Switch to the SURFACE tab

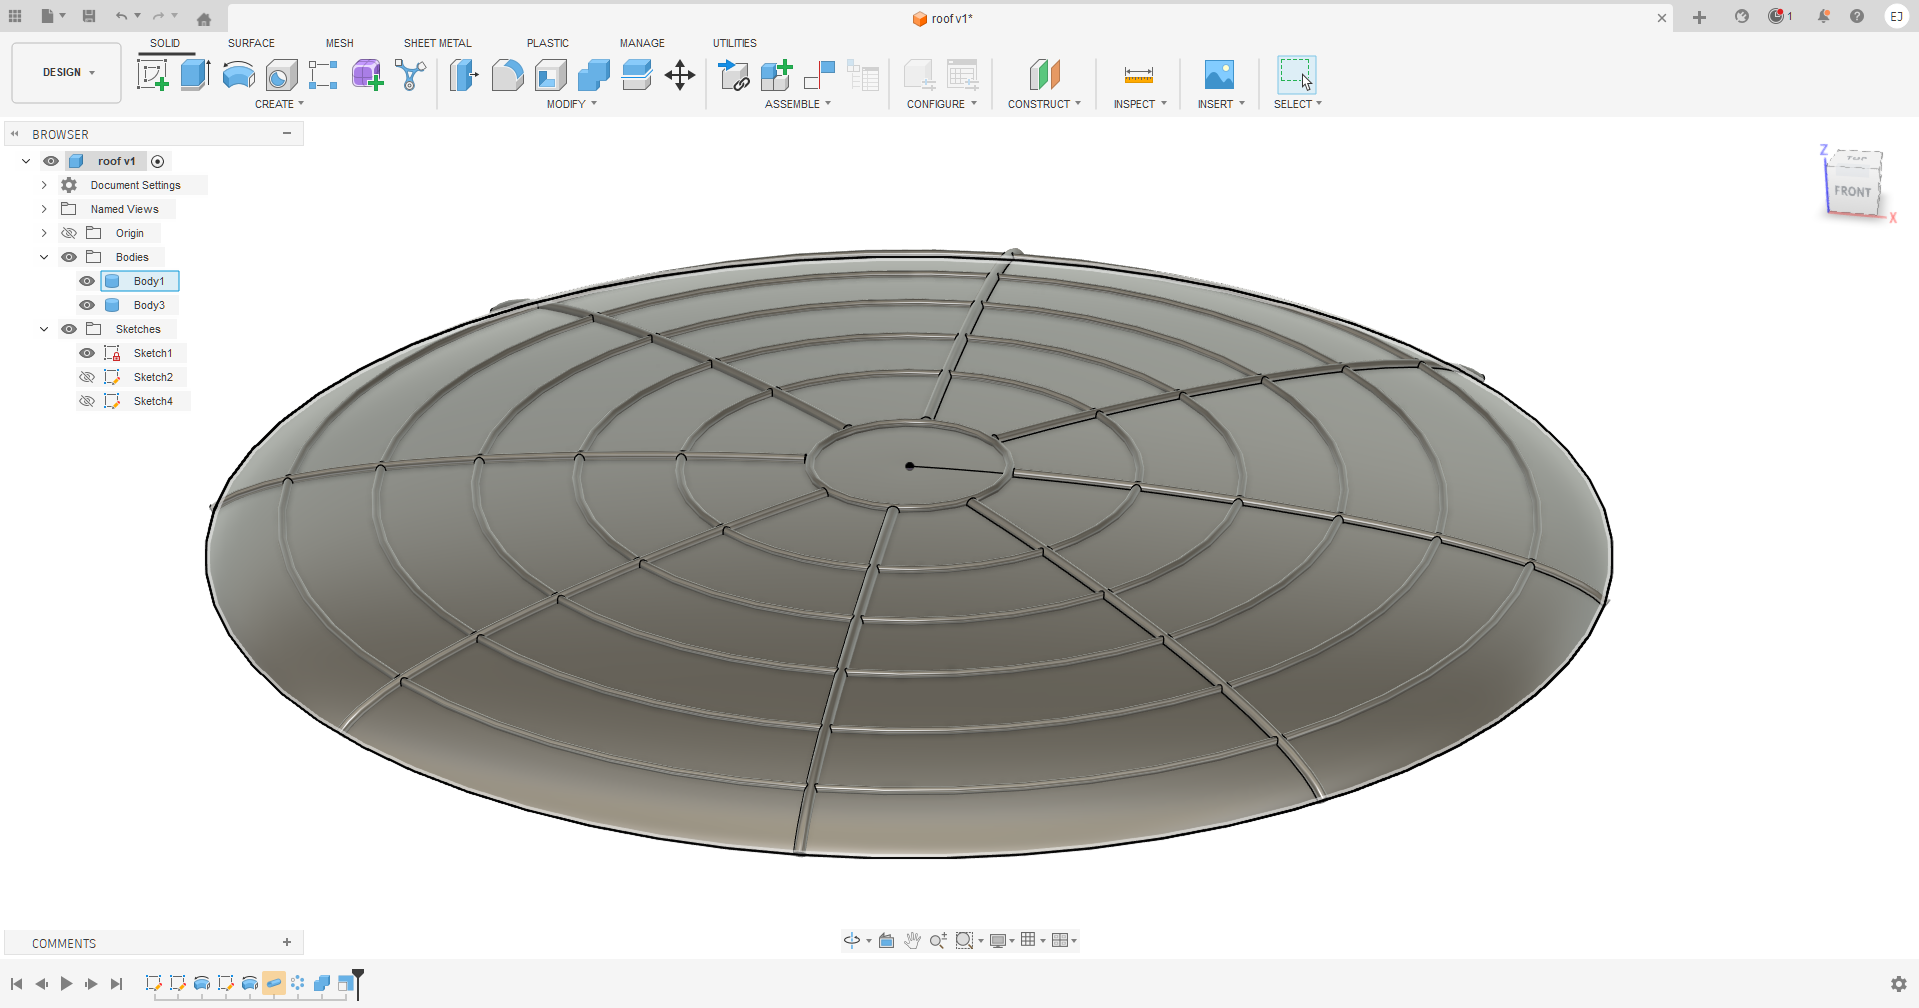(251, 43)
